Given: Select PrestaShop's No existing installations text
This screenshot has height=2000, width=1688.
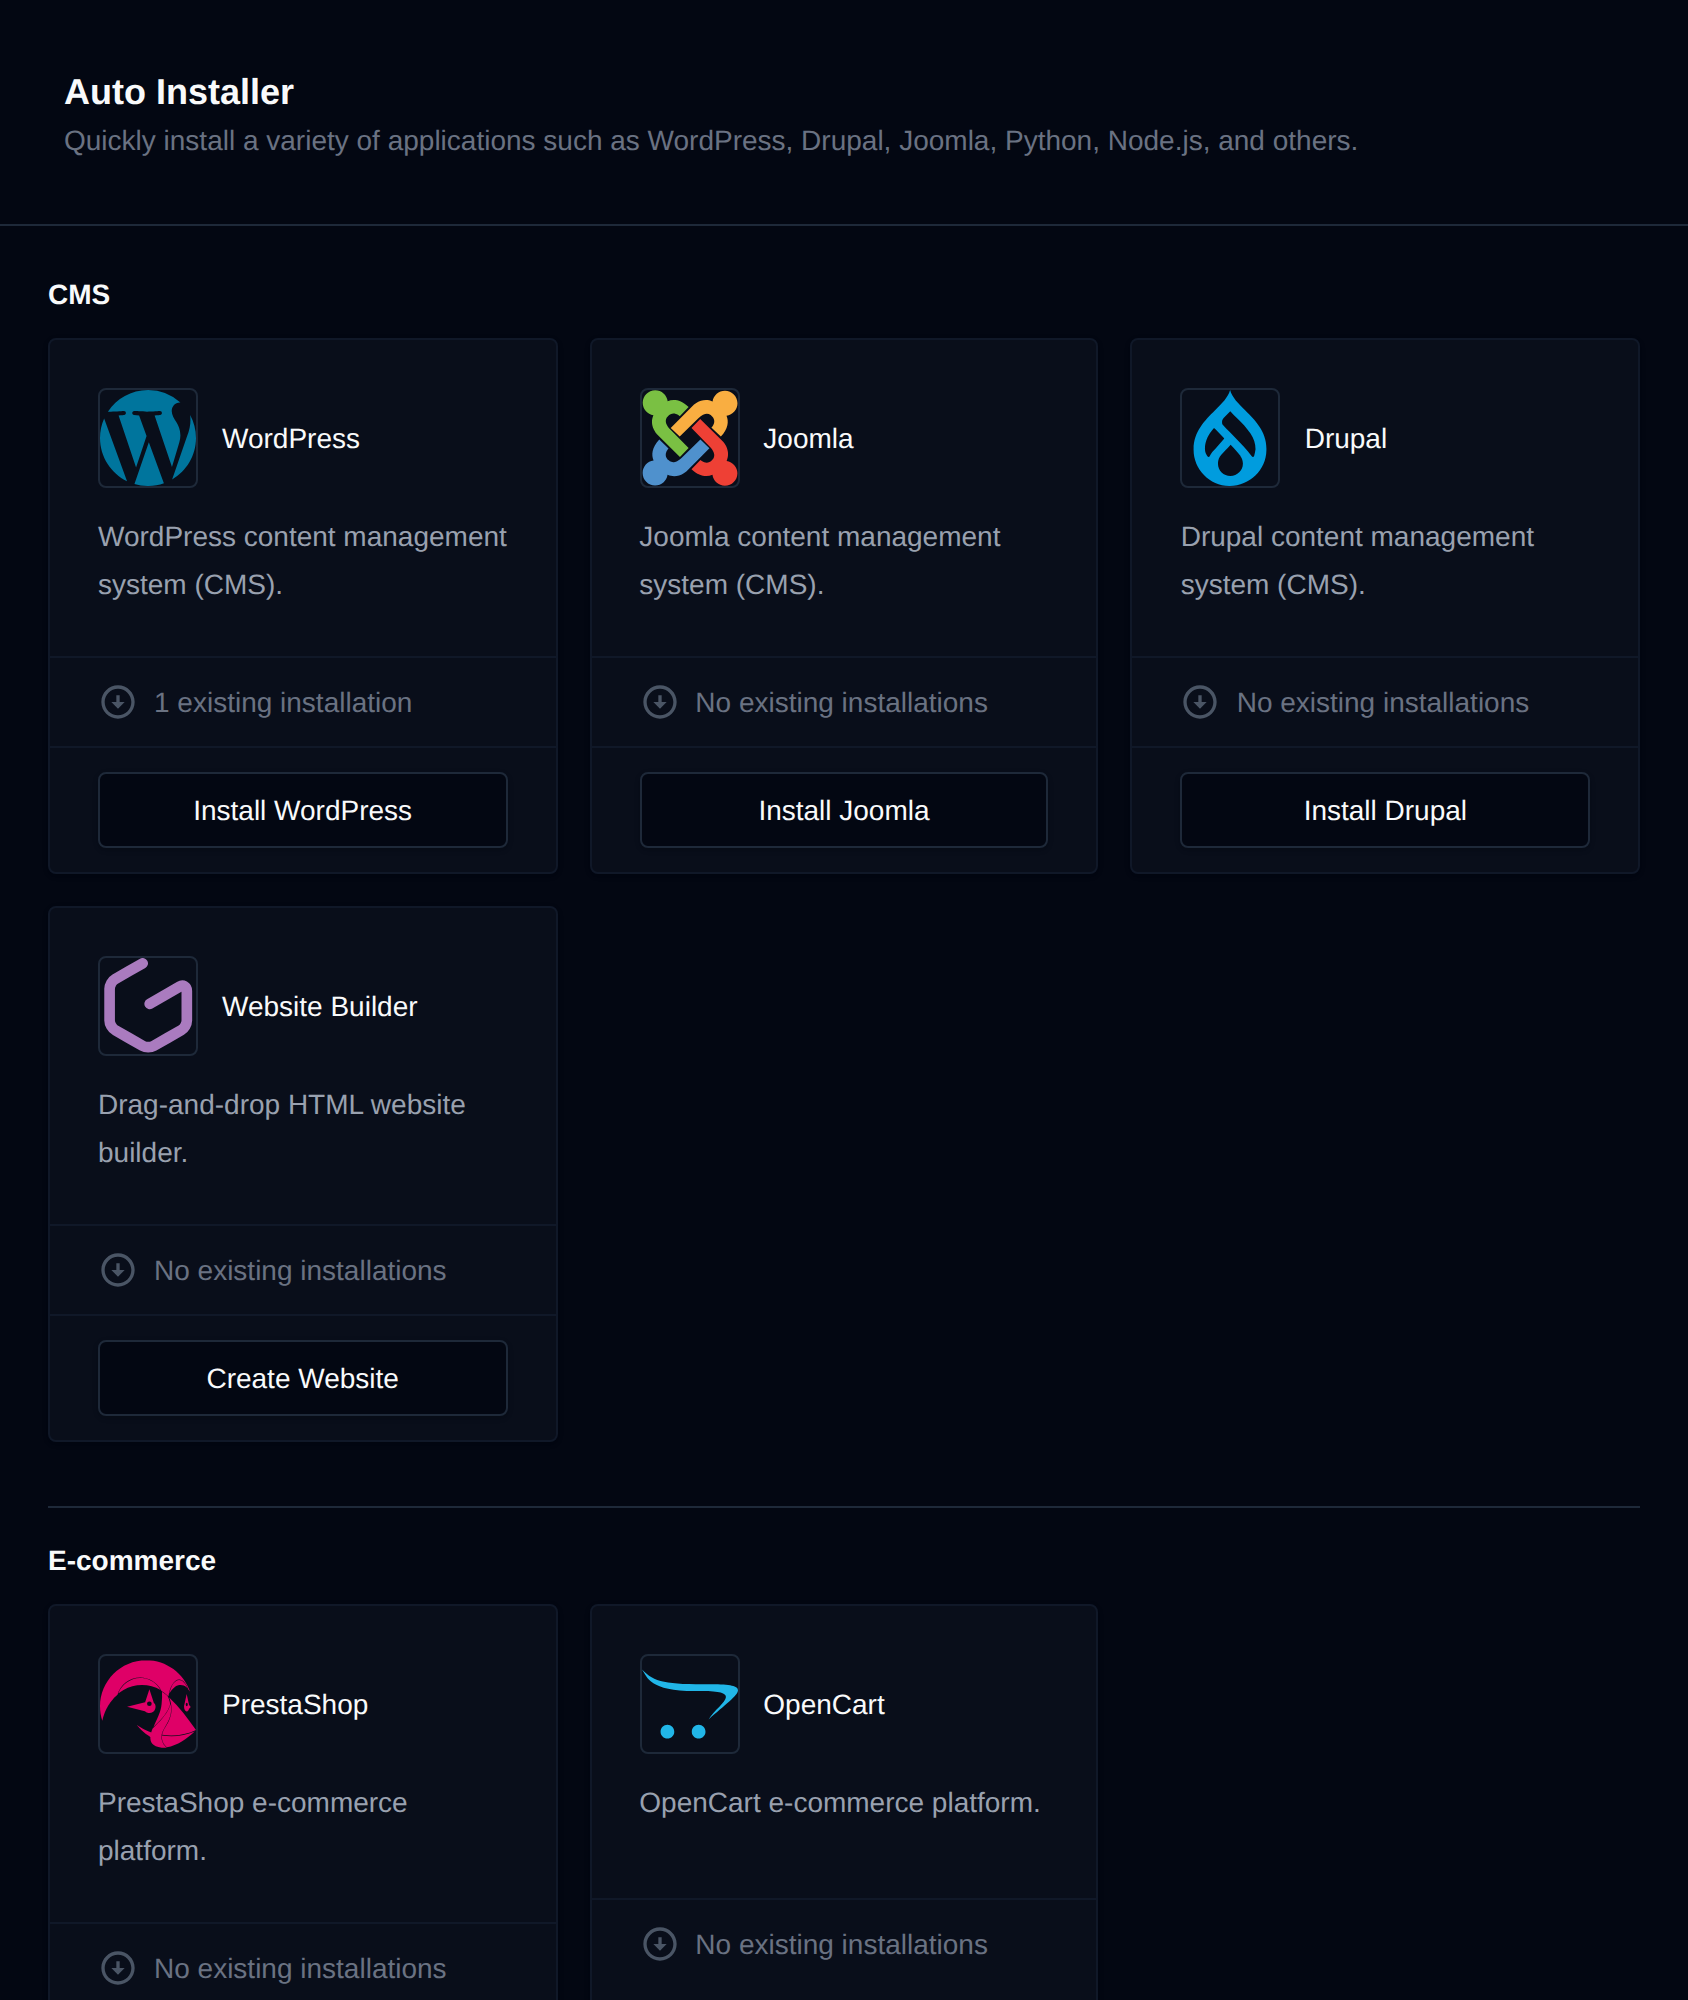Looking at the screenshot, I should click(x=300, y=1968).
